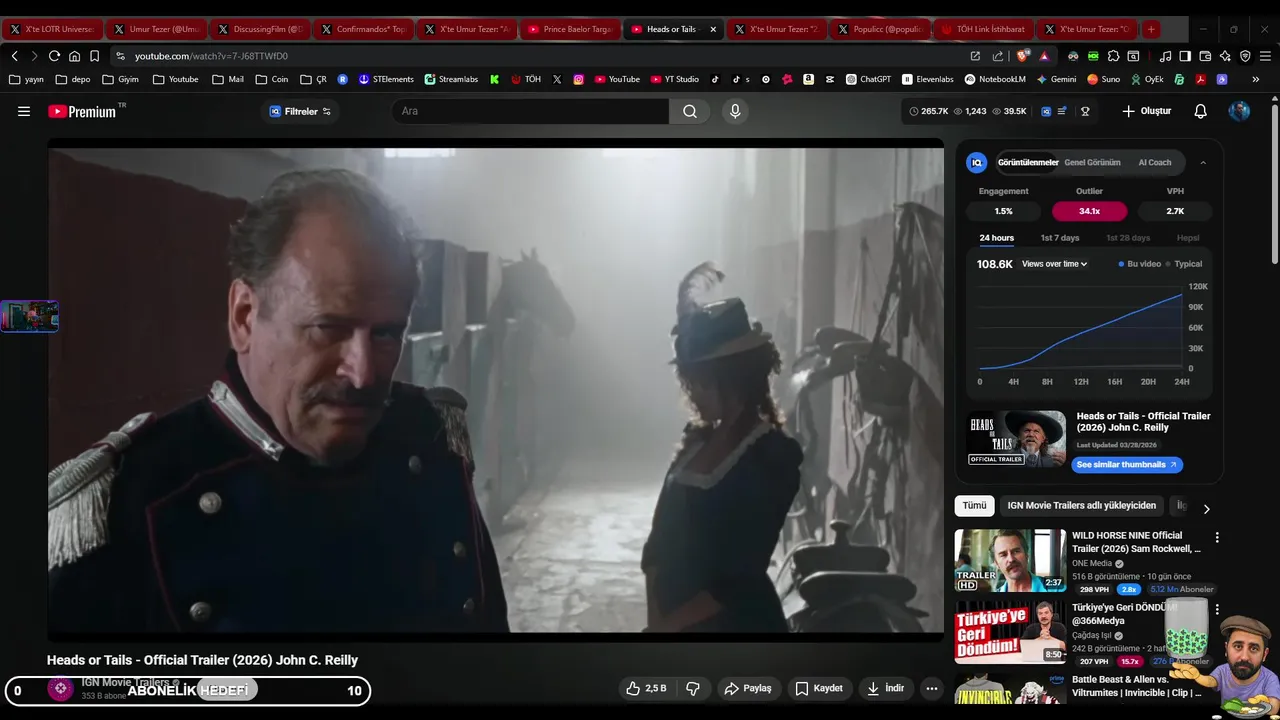Click Heads or Tails thumbnail in vidIQ panel

[1016, 438]
